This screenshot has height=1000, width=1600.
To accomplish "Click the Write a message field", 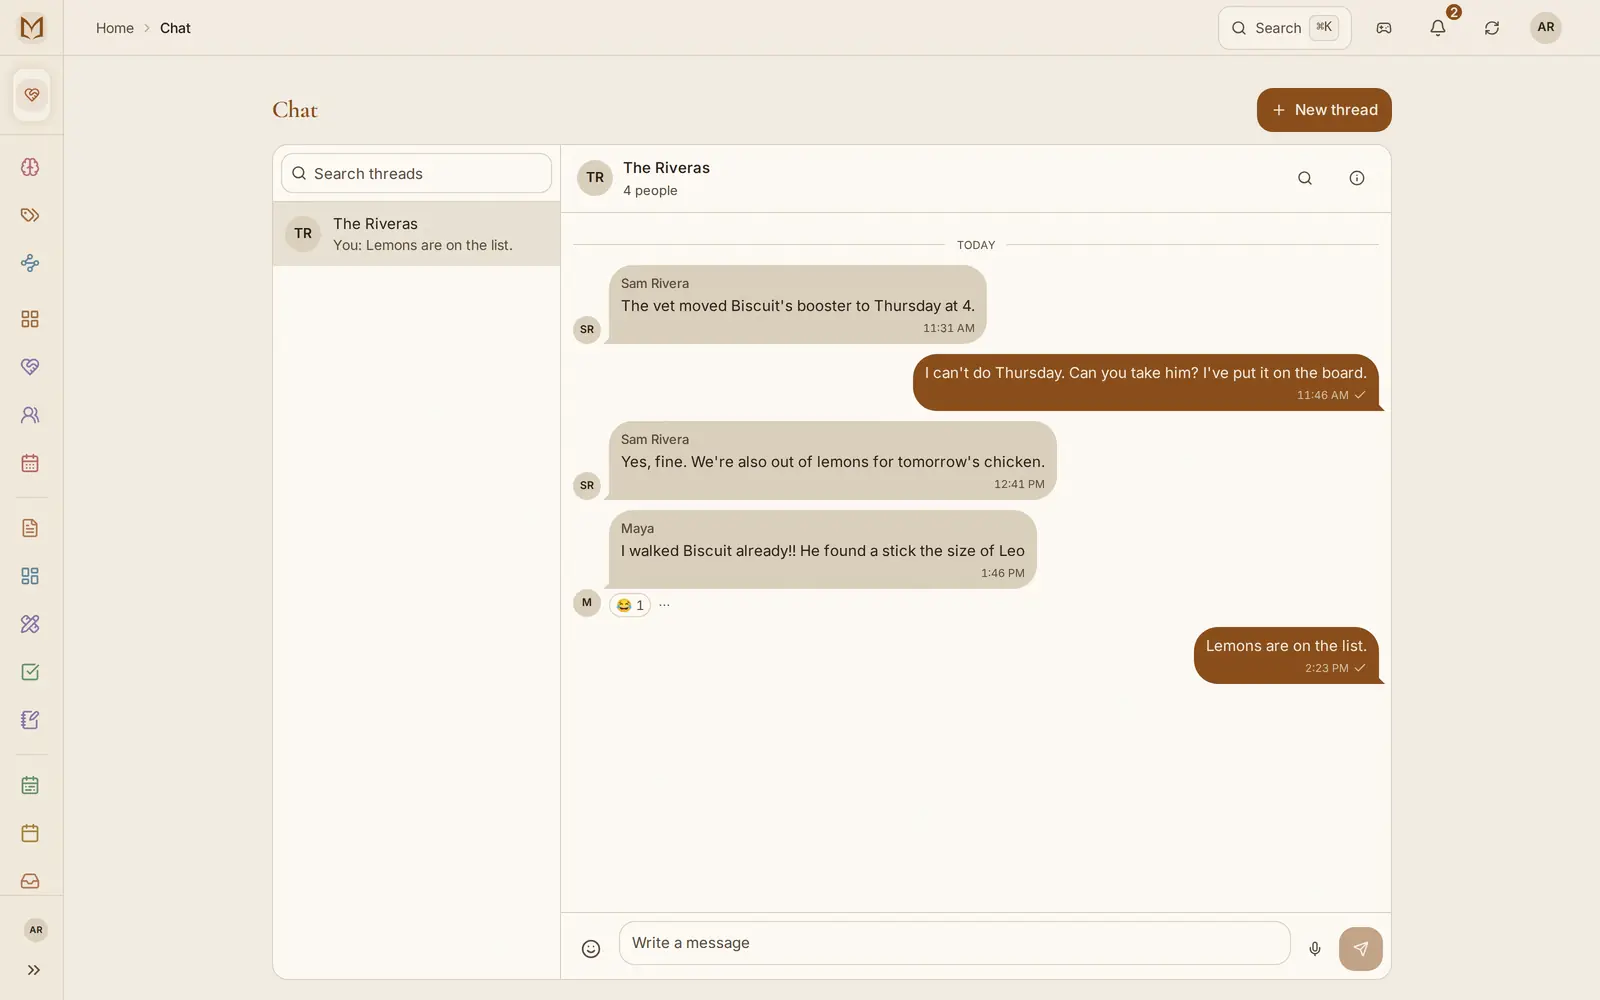I will pos(954,943).
